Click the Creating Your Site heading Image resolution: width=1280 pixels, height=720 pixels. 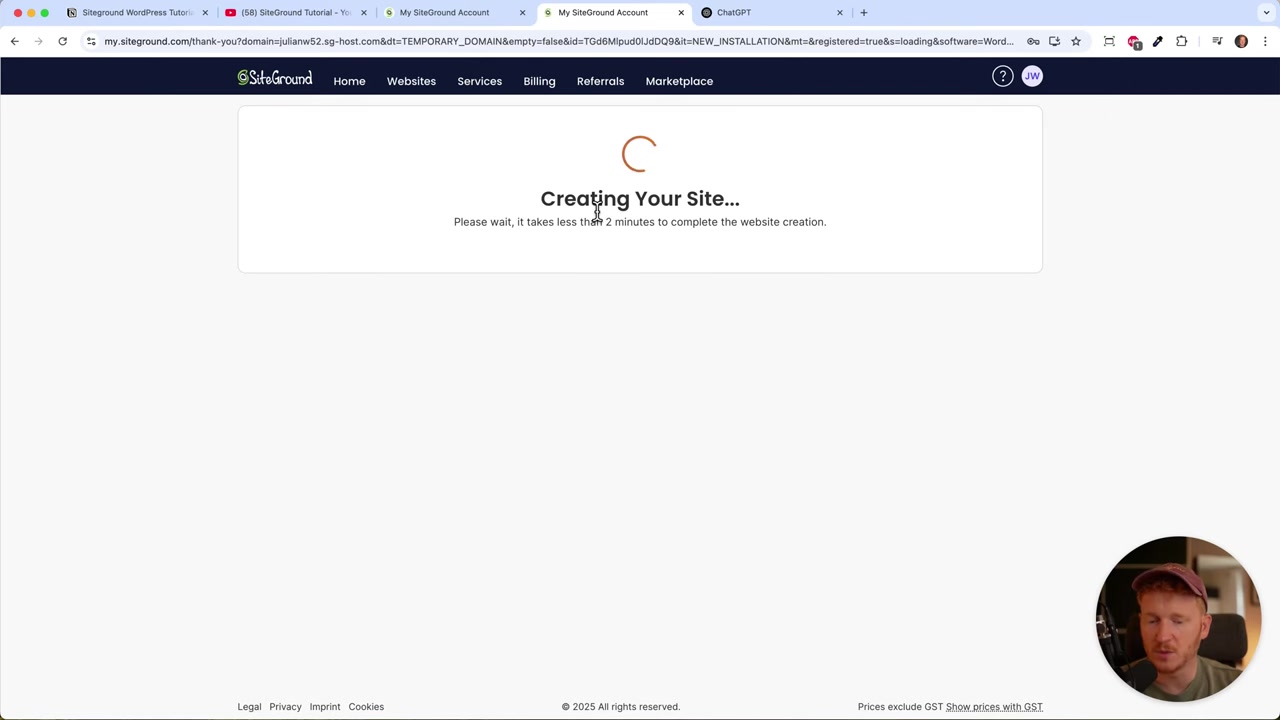(640, 199)
